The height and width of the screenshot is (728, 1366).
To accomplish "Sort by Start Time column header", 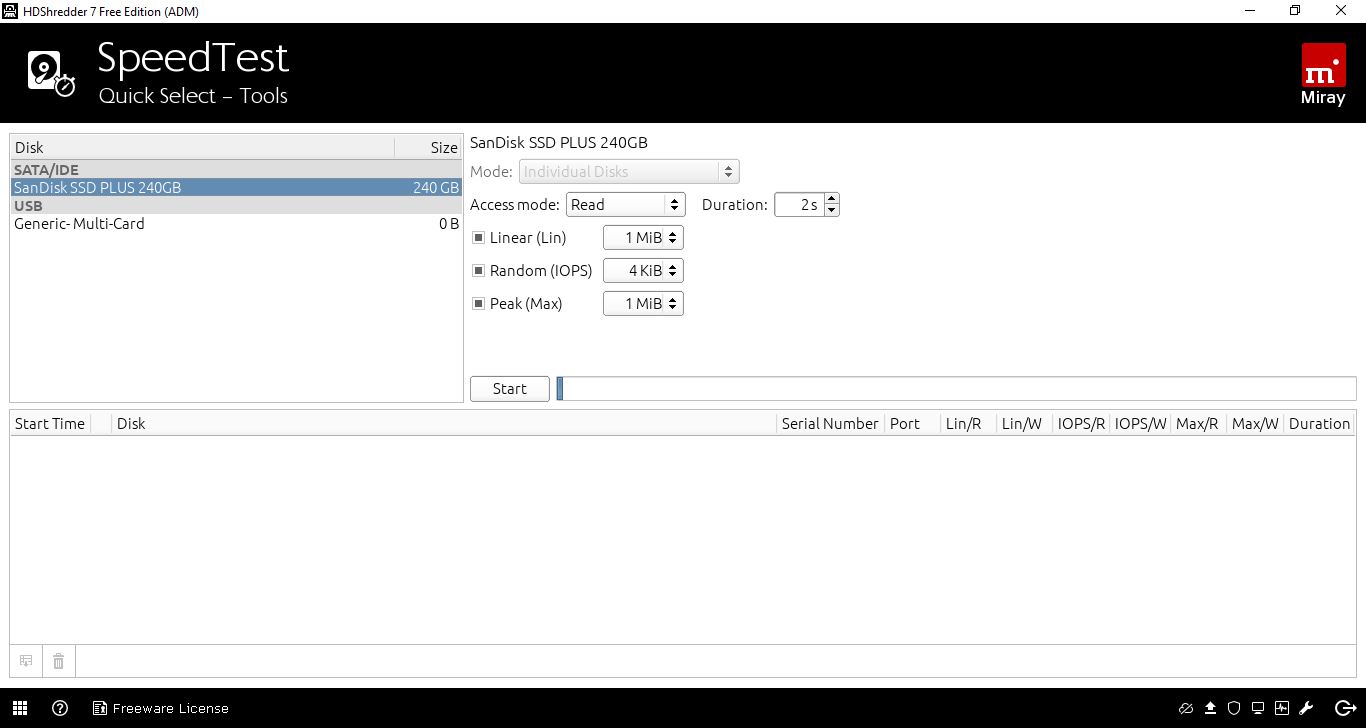I will tap(50, 423).
